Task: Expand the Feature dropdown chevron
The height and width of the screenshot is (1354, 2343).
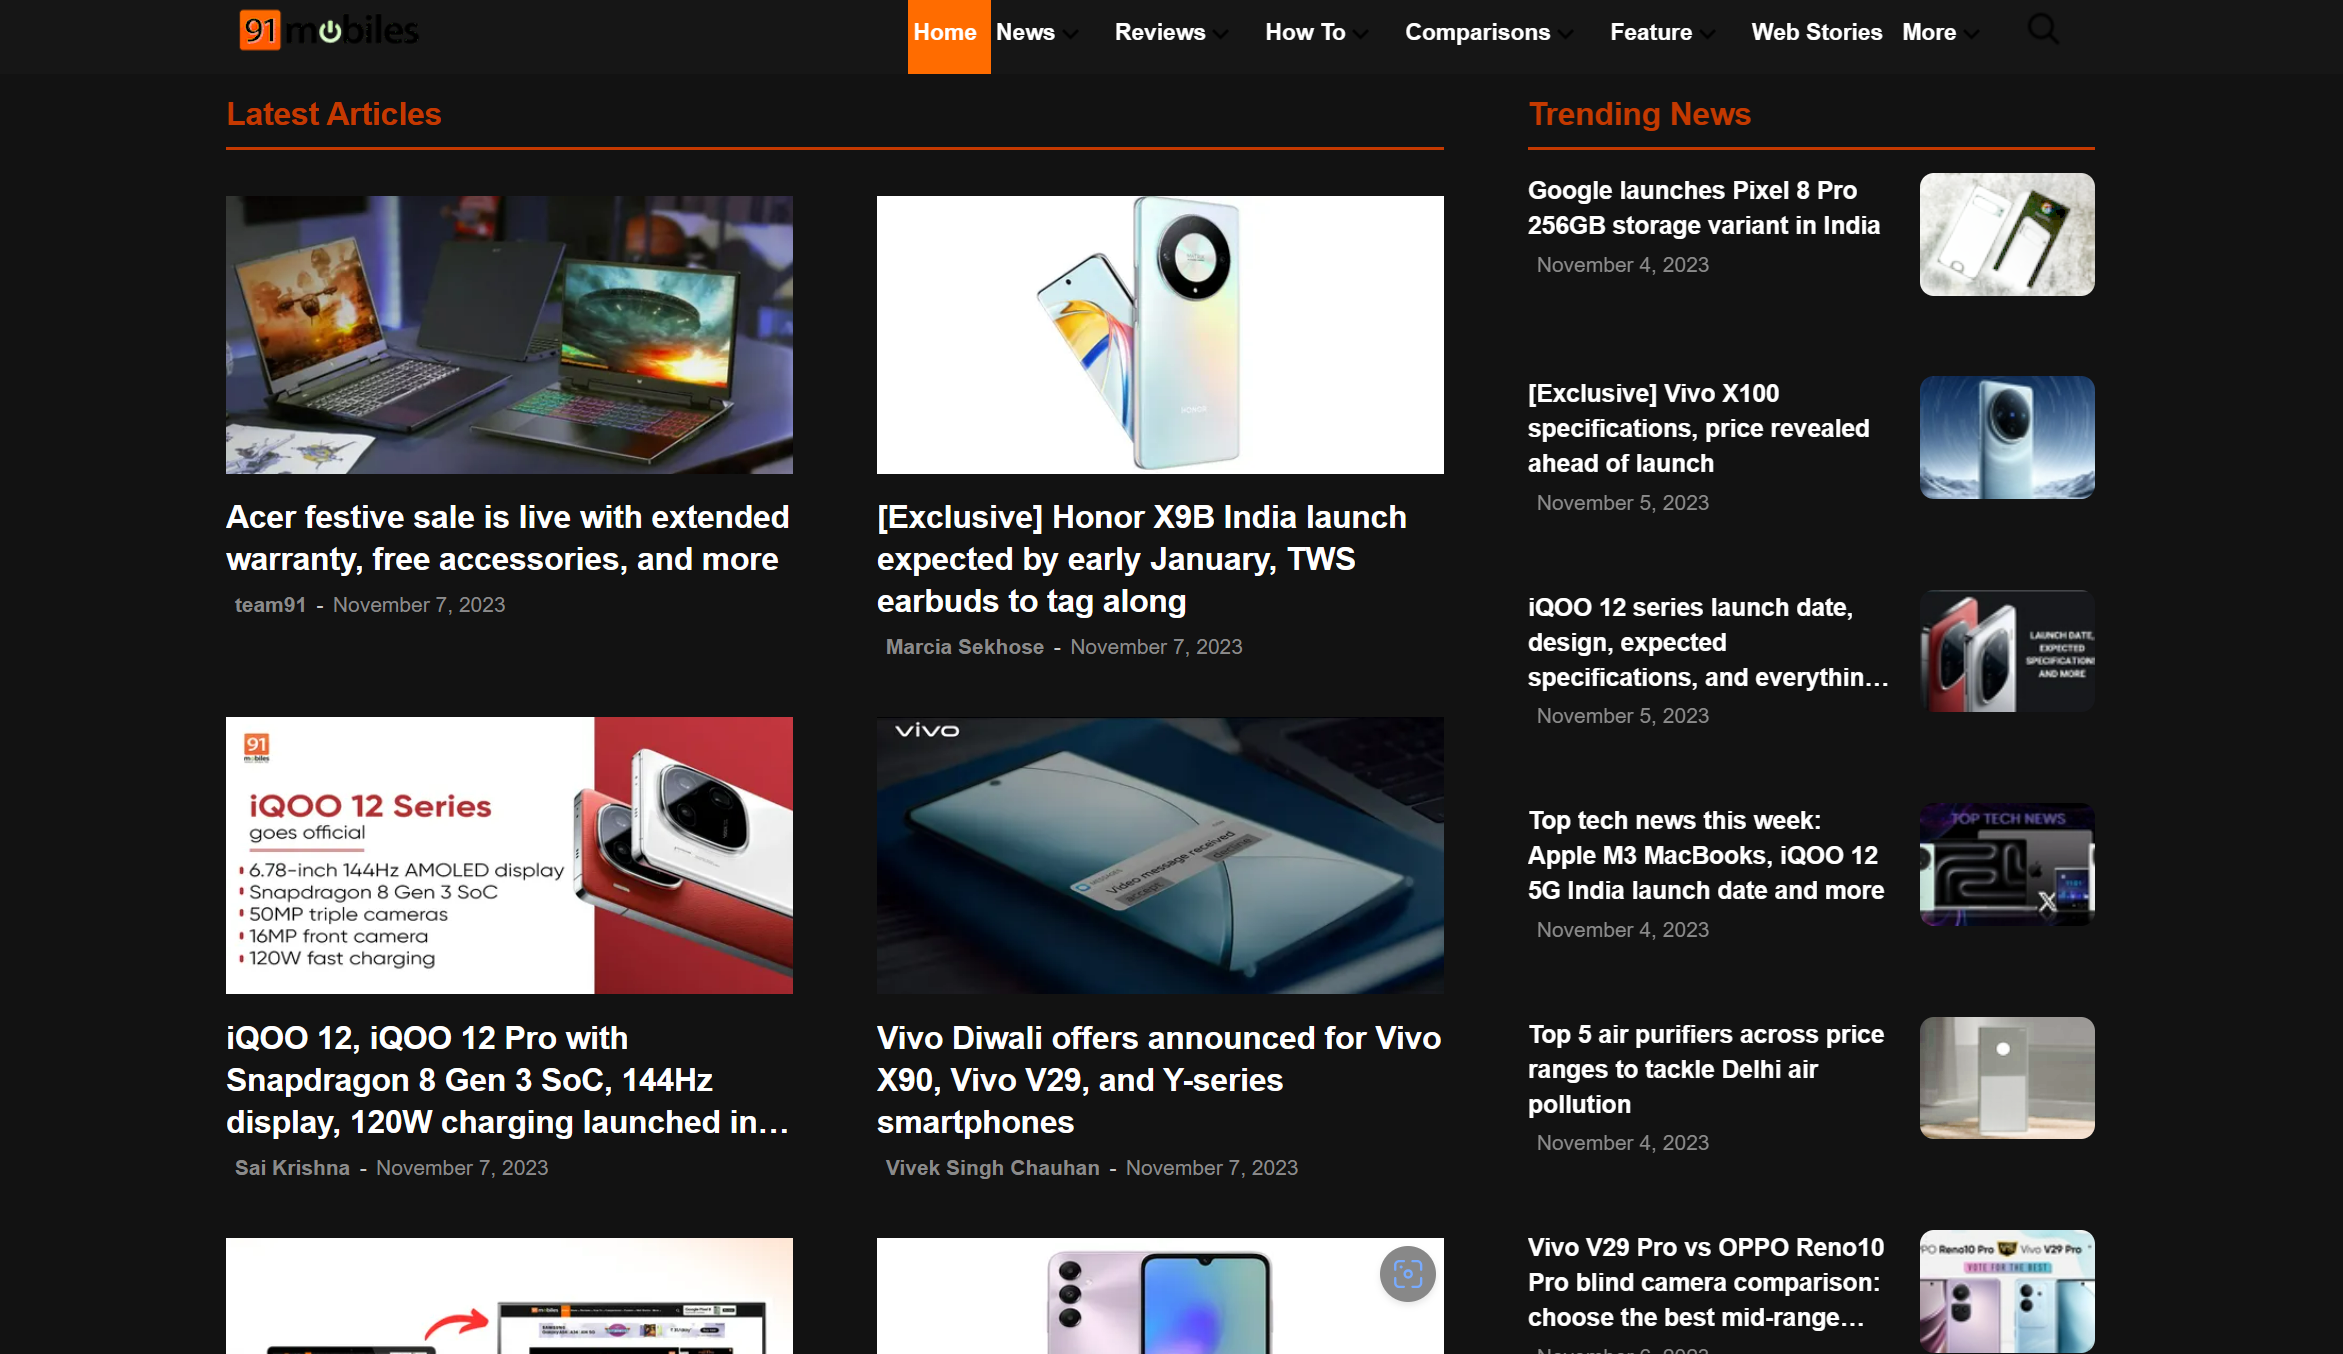Action: click(1707, 34)
